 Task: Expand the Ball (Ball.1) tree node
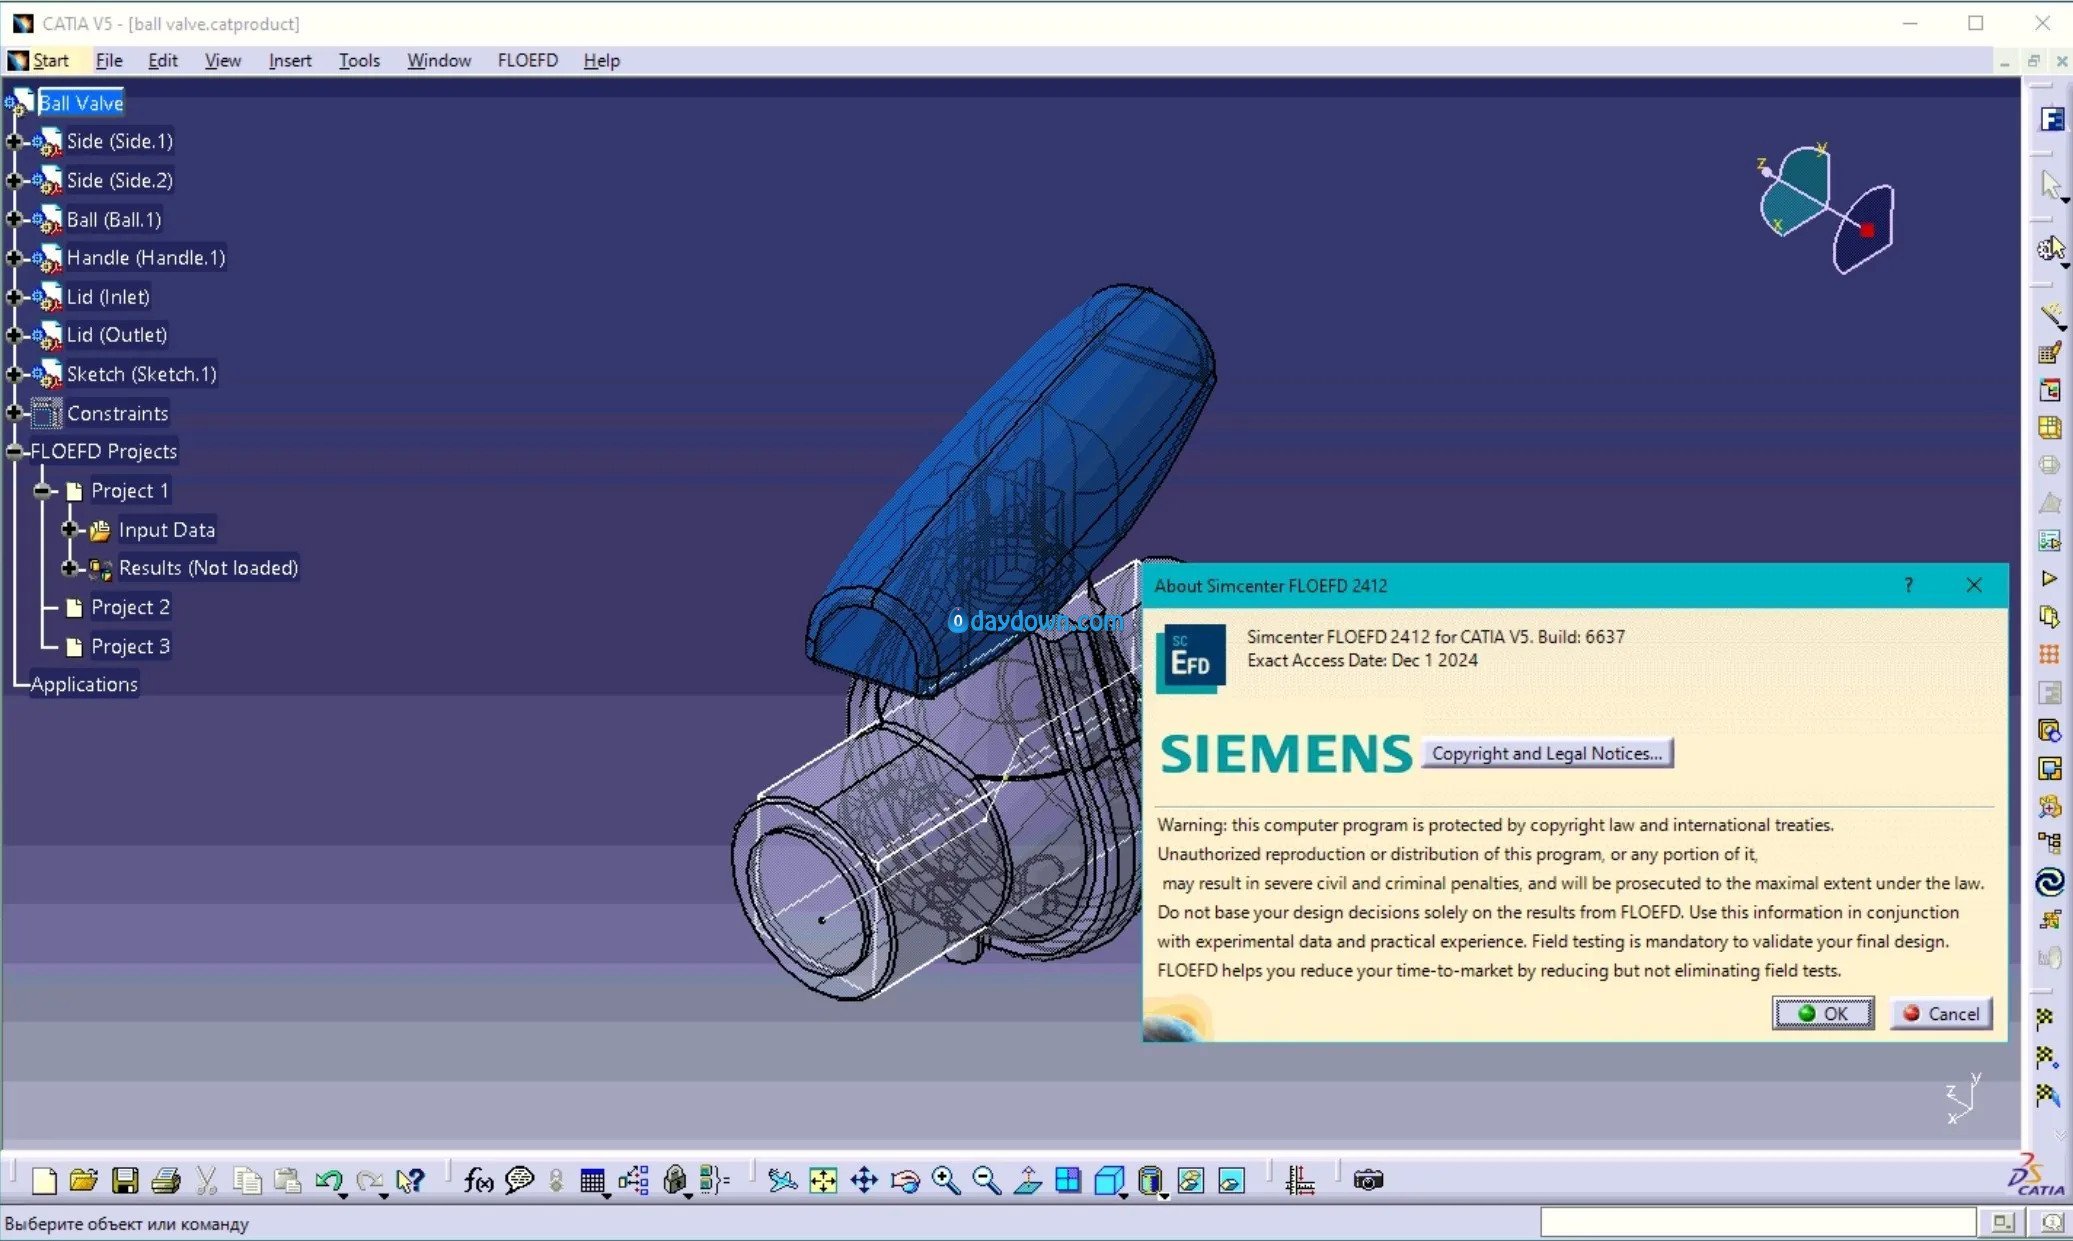[13, 220]
